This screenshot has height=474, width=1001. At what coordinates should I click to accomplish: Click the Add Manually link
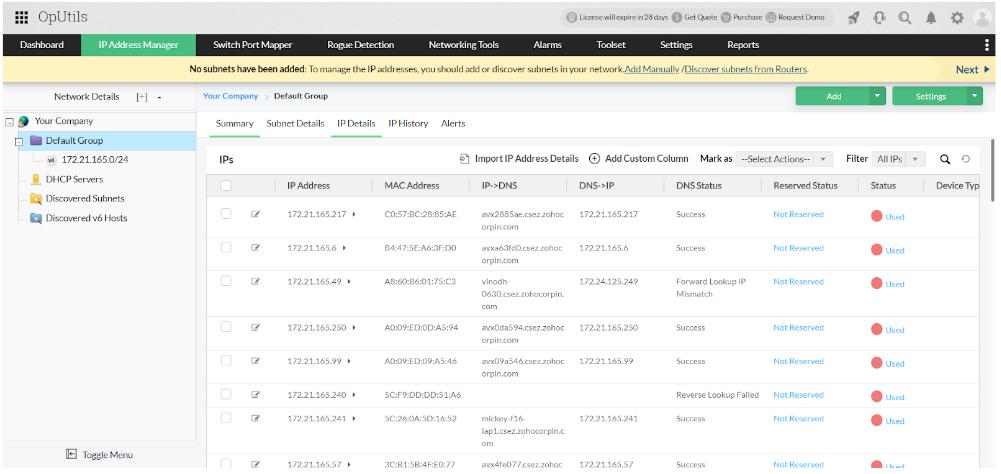point(652,69)
